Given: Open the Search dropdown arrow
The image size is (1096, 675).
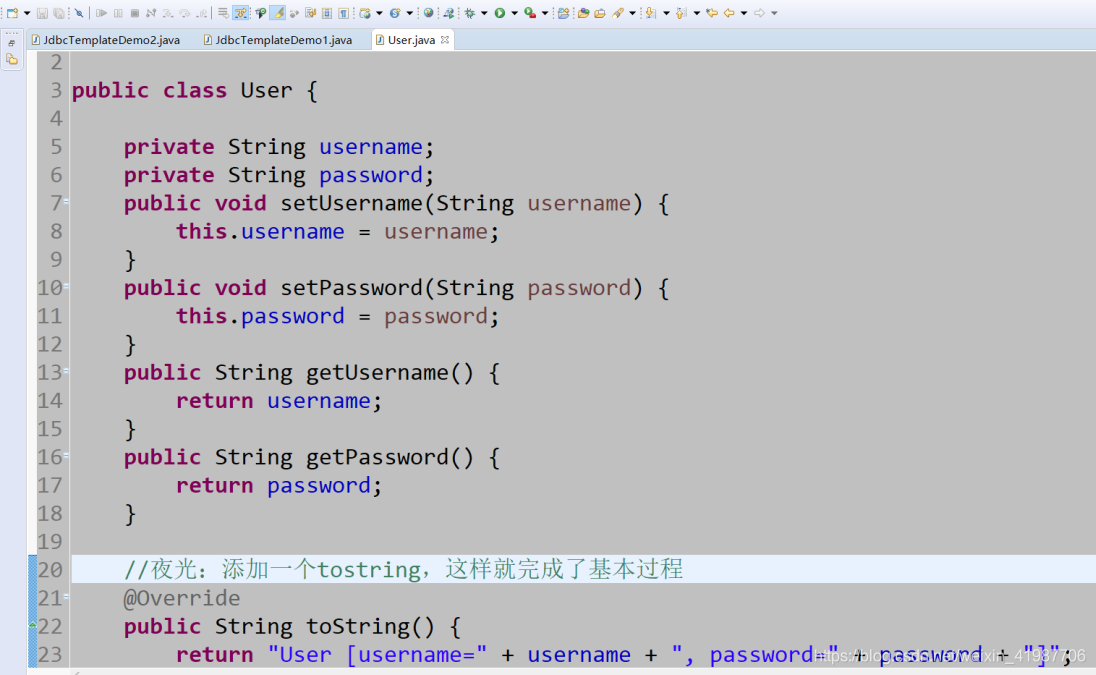Looking at the screenshot, I should pyautogui.click(x=633, y=13).
